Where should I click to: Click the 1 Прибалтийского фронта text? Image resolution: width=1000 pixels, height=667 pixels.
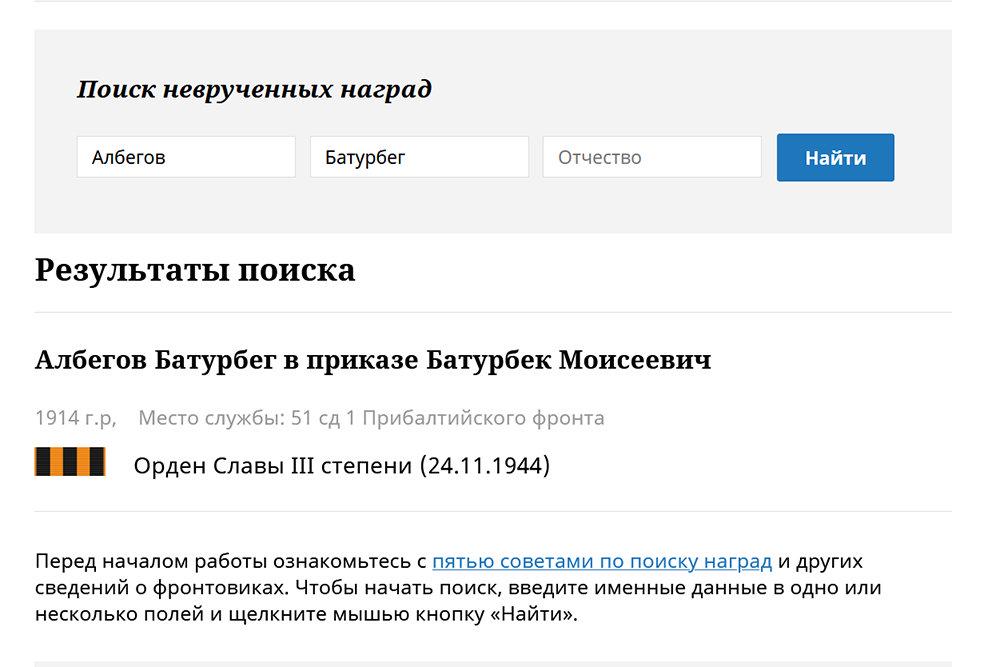point(475,418)
